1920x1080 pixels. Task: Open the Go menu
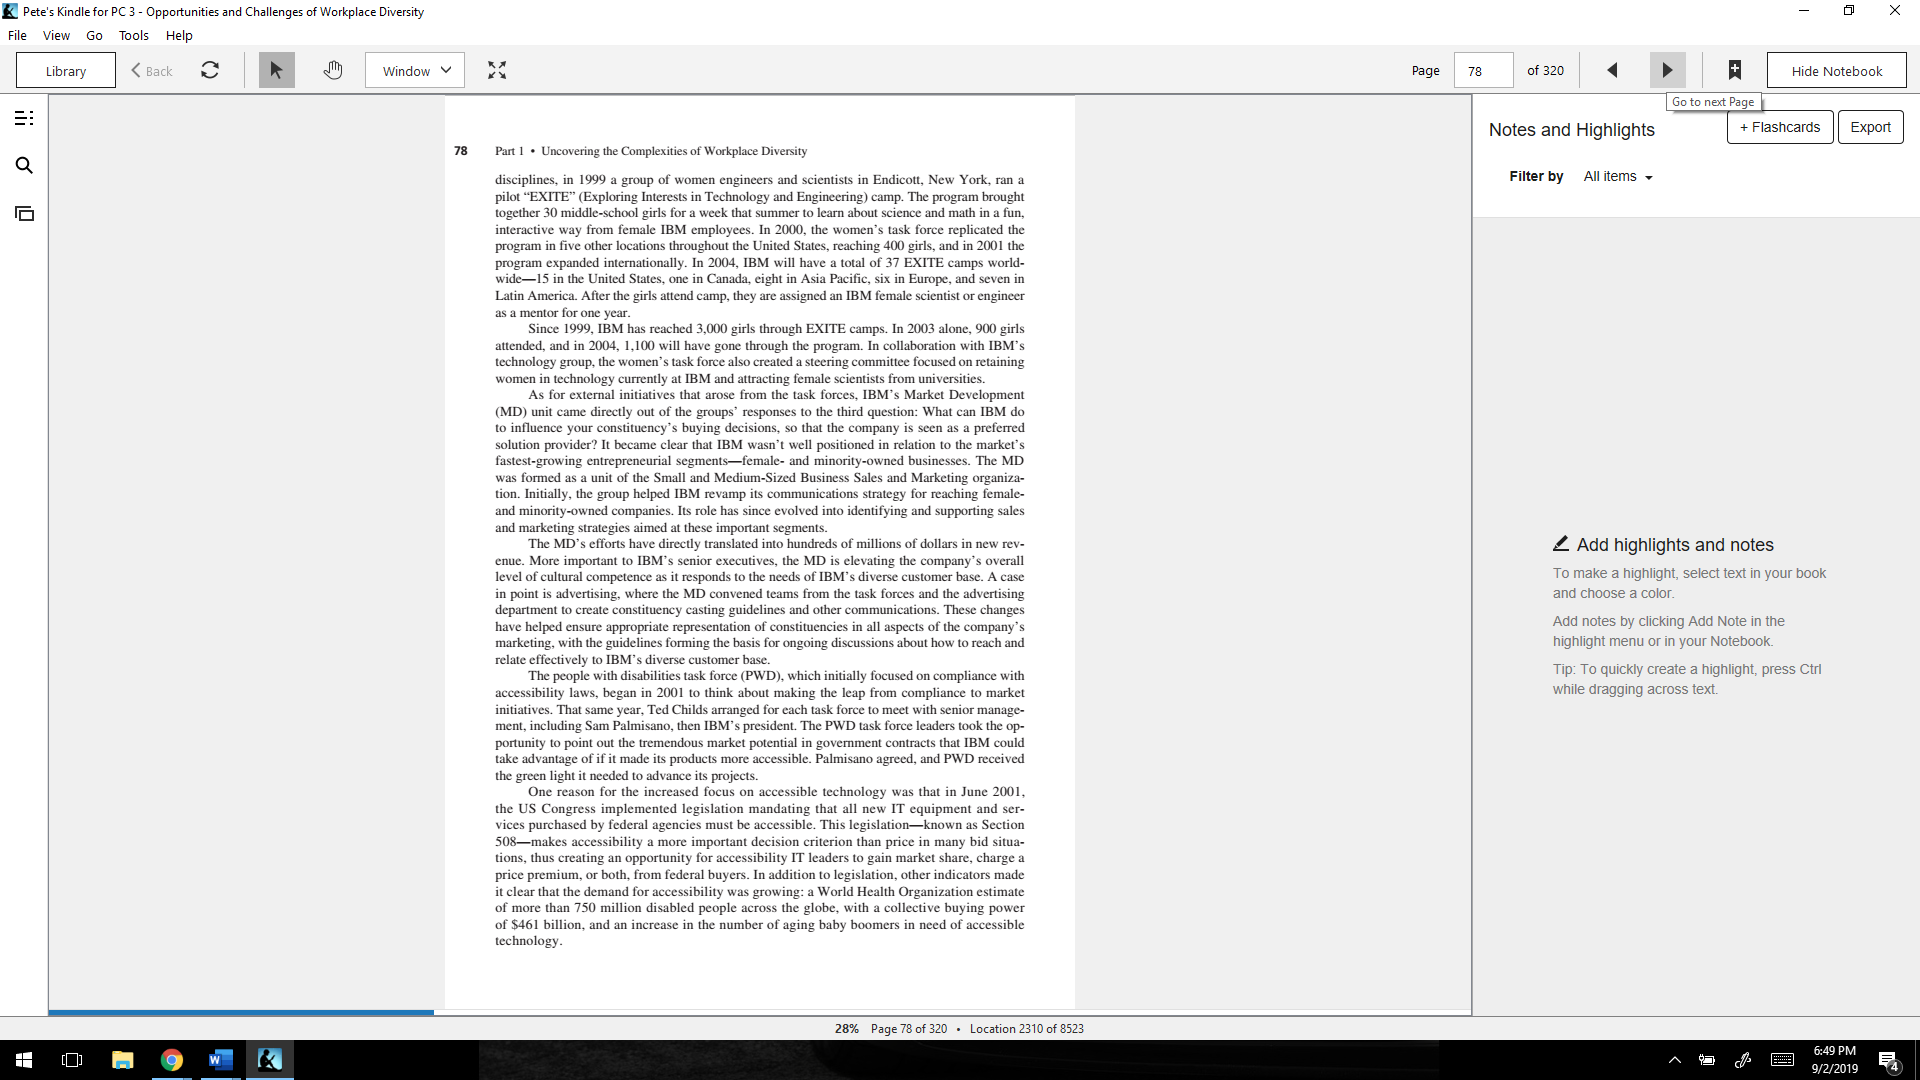tap(95, 36)
